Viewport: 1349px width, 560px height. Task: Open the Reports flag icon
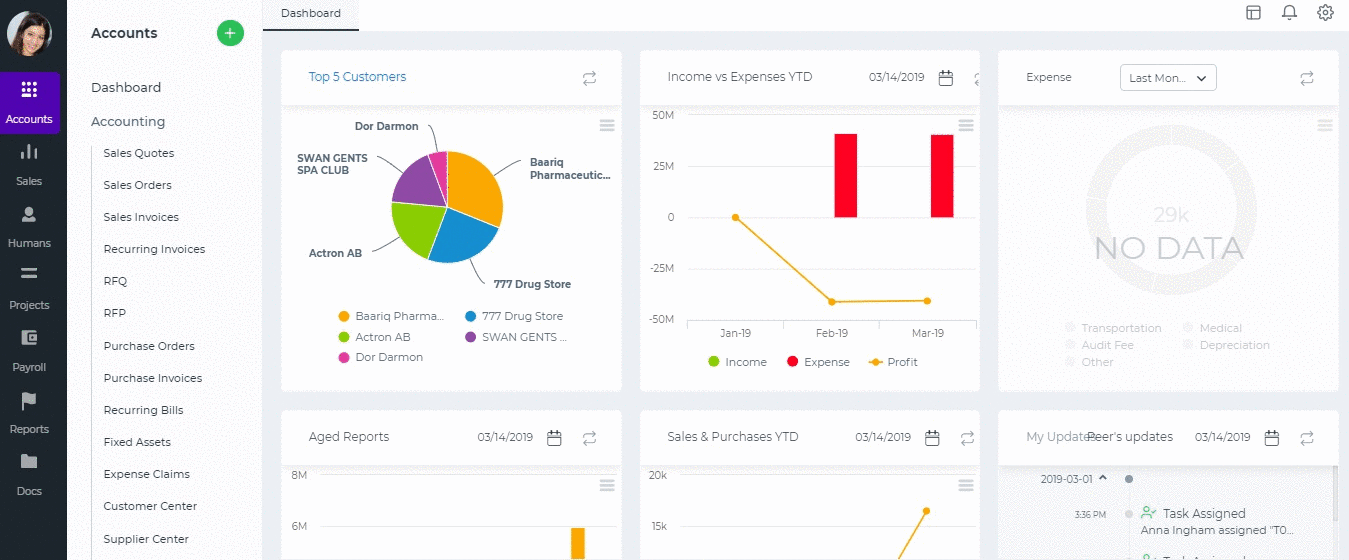coord(29,400)
